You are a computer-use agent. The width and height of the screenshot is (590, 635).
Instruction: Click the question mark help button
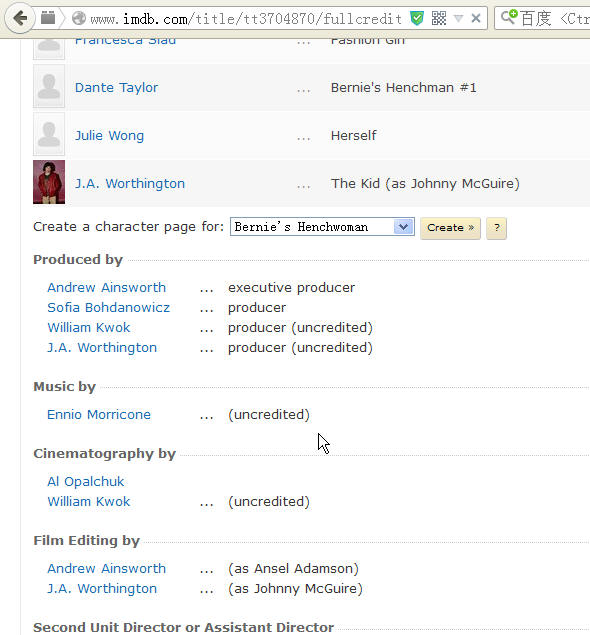point(496,228)
